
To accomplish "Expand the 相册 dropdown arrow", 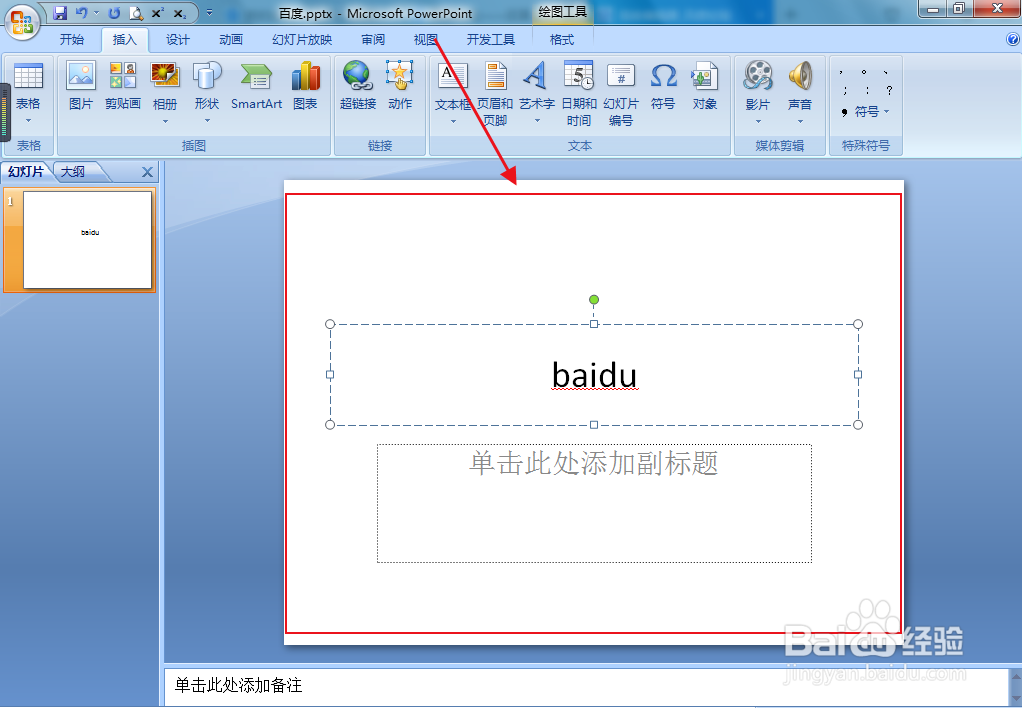I will pyautogui.click(x=165, y=122).
